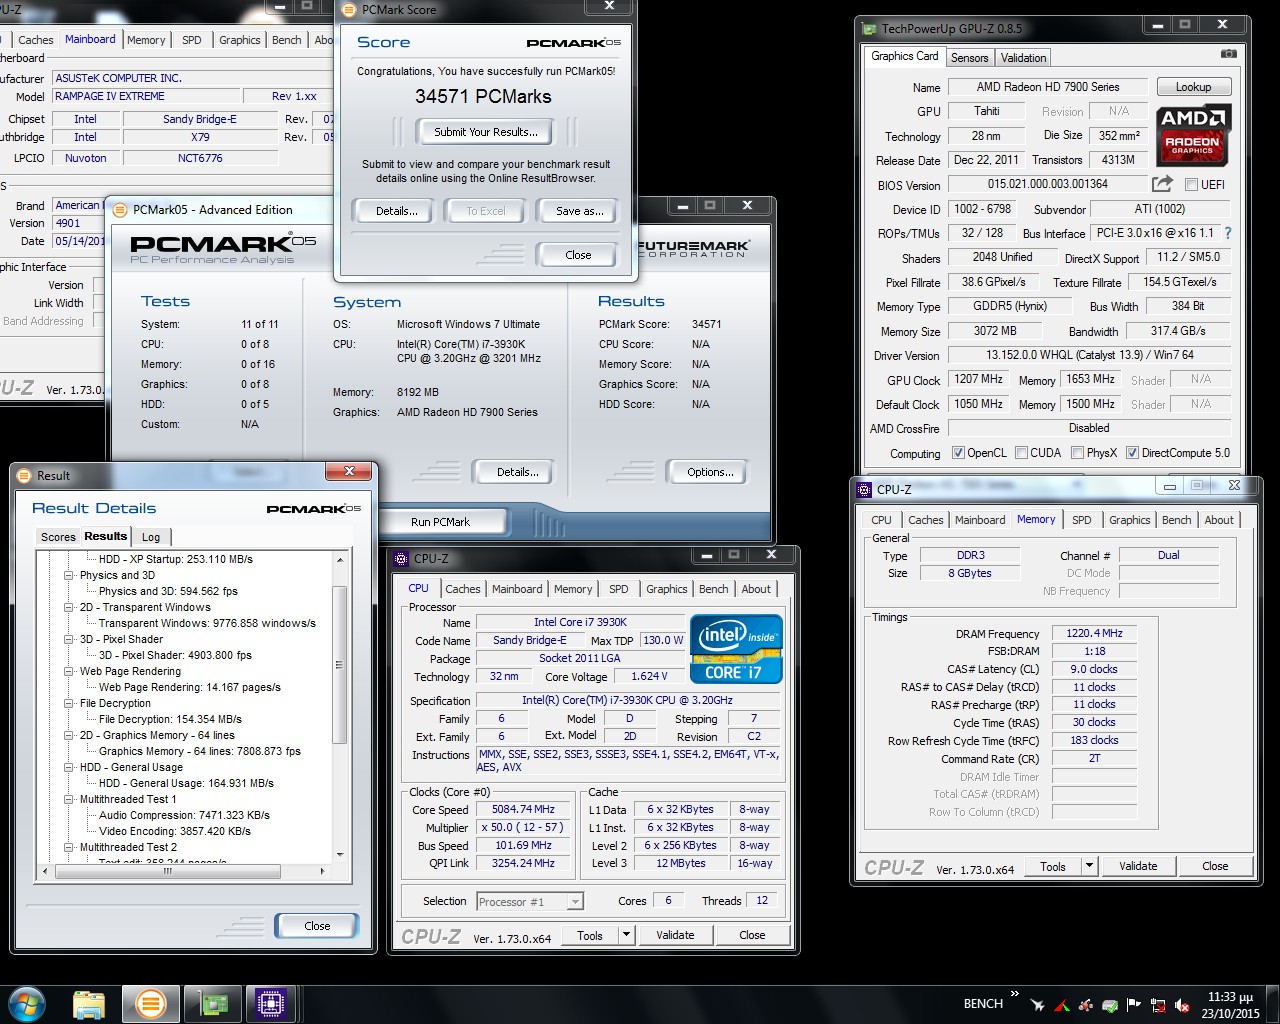Switch to Scores tab in Result Details

pos(58,537)
